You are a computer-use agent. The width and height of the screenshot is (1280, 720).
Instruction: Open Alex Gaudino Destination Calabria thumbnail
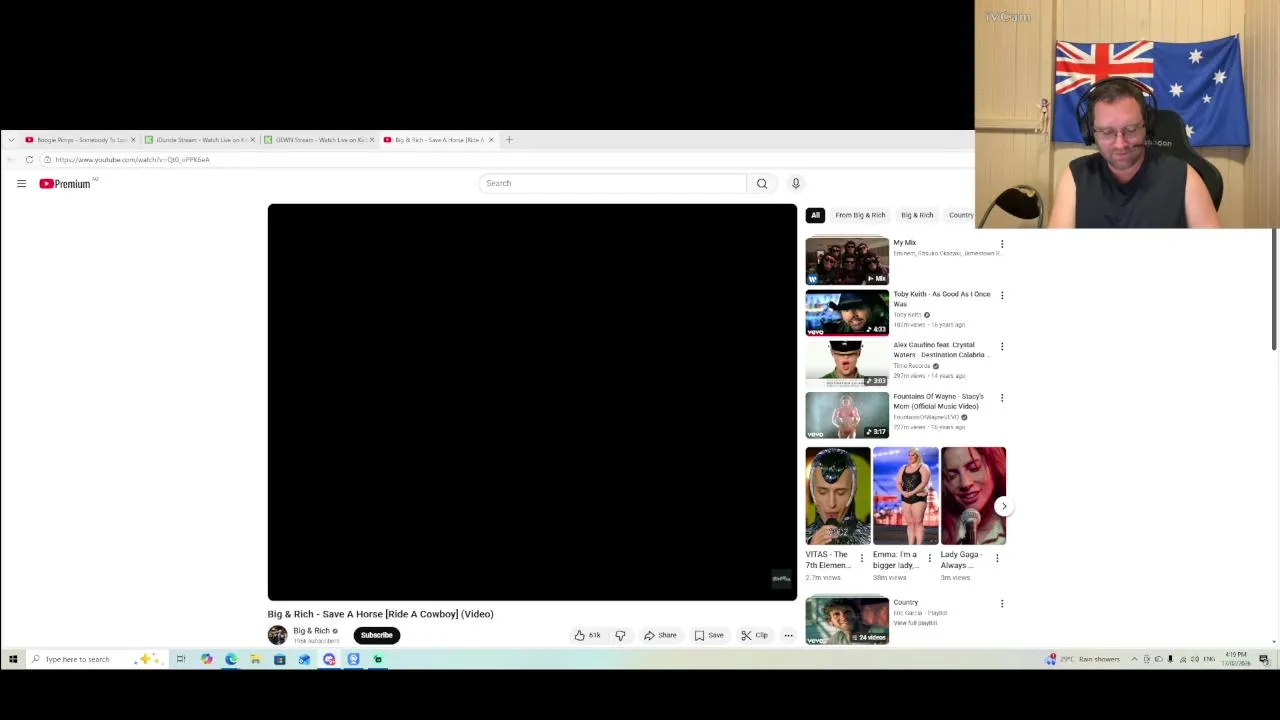(847, 363)
